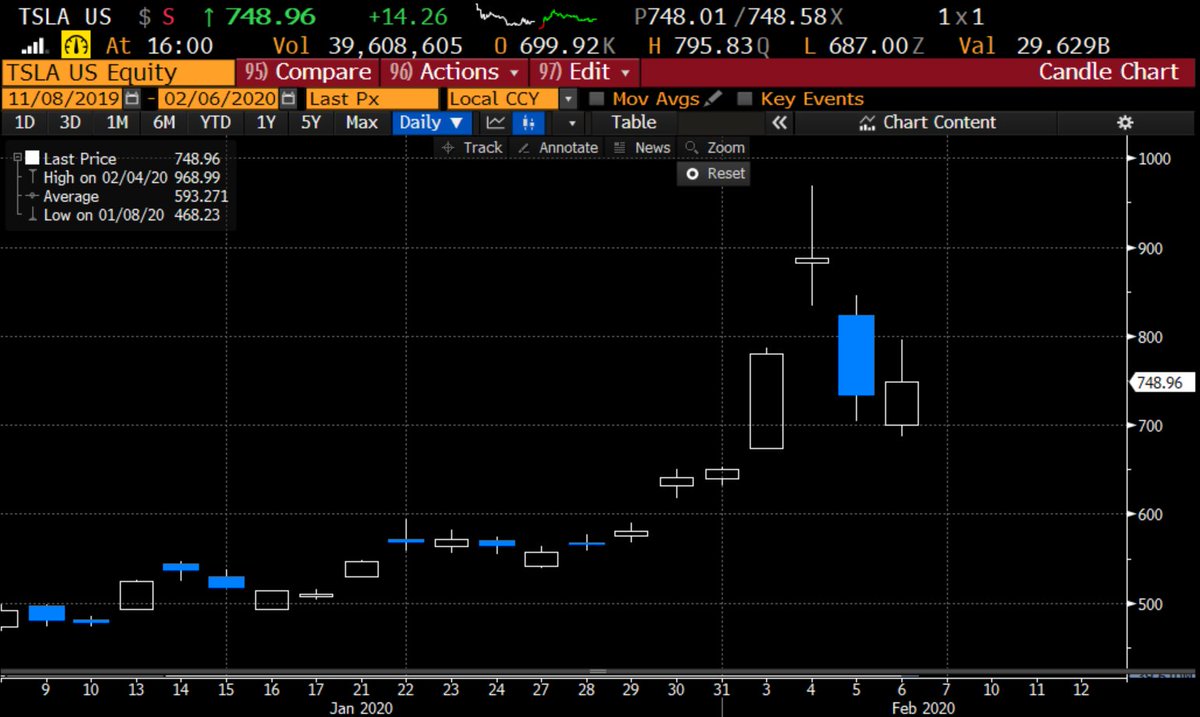This screenshot has width=1200, height=717.
Task: Open the Edit dropdown menu
Action: coord(585,72)
